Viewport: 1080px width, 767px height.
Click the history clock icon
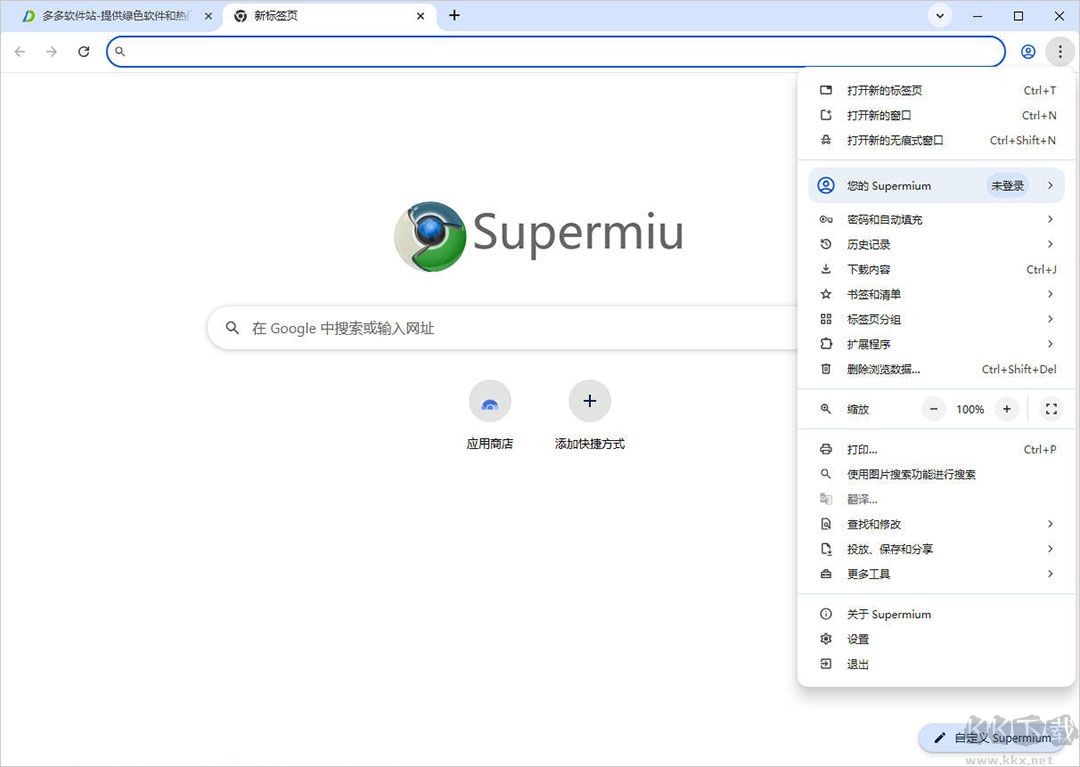[x=826, y=244]
